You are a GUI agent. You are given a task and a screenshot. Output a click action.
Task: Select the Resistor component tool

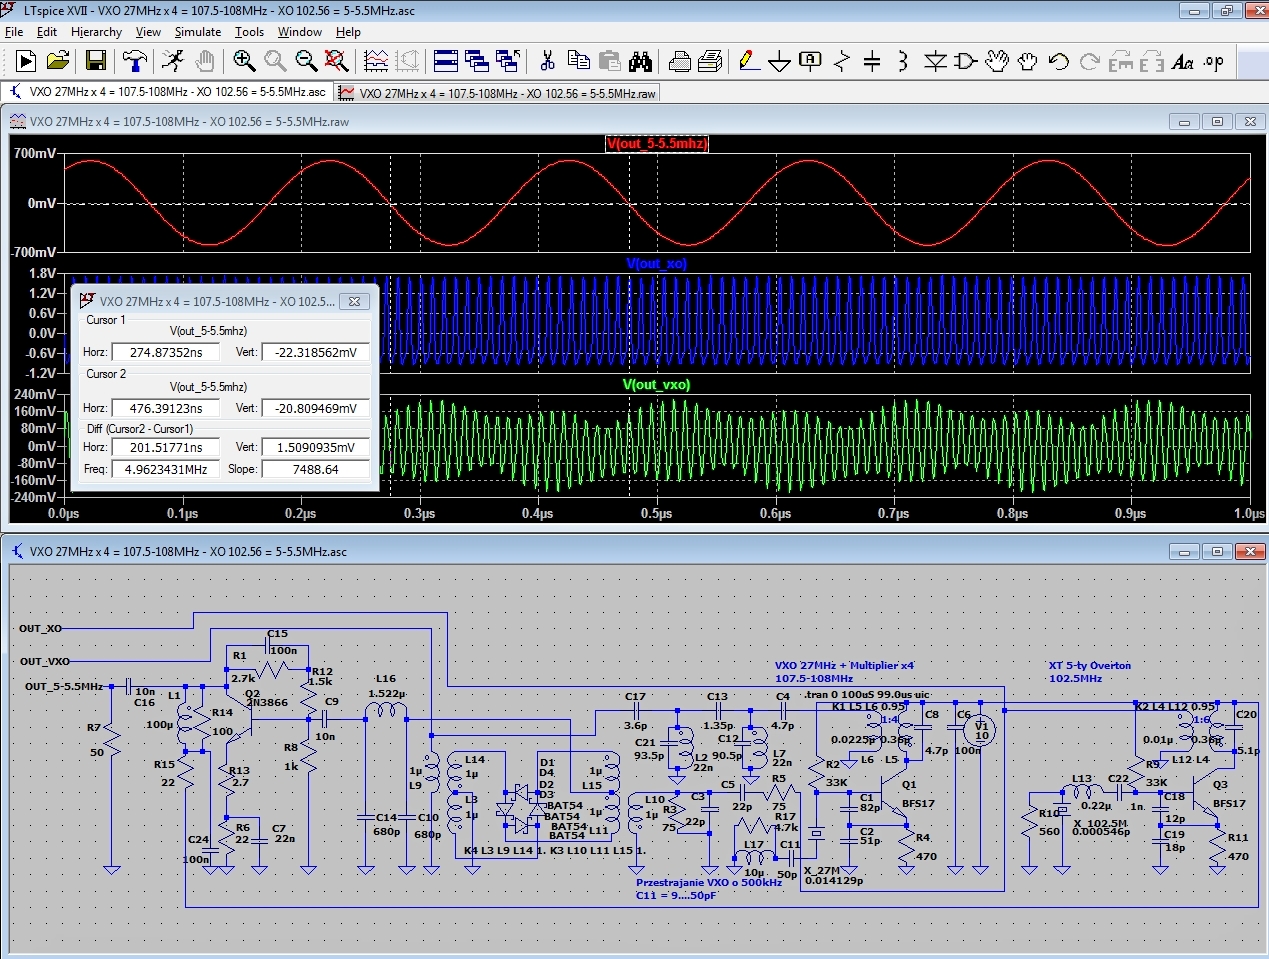(x=841, y=62)
